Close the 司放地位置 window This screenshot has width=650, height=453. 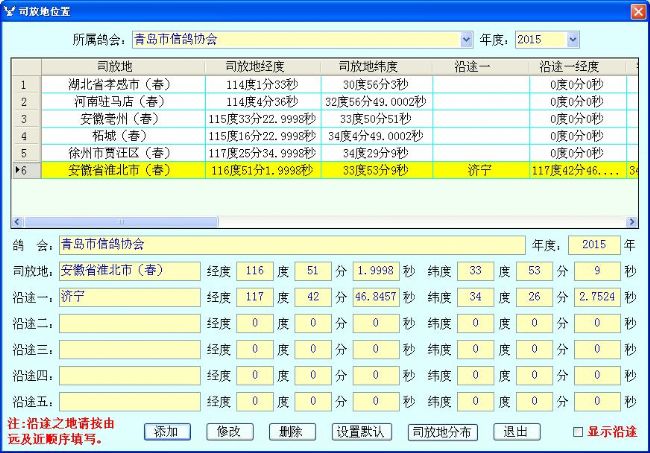pyautogui.click(x=638, y=12)
